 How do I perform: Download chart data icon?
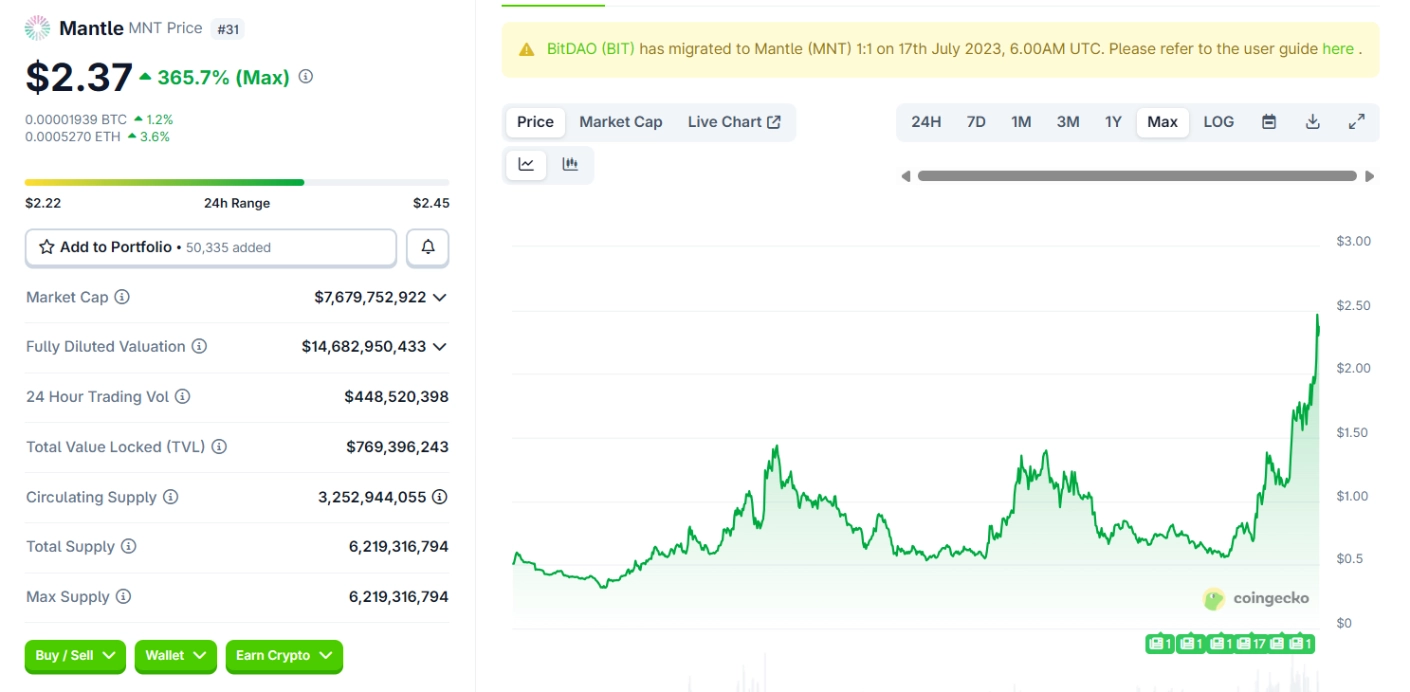[1313, 122]
